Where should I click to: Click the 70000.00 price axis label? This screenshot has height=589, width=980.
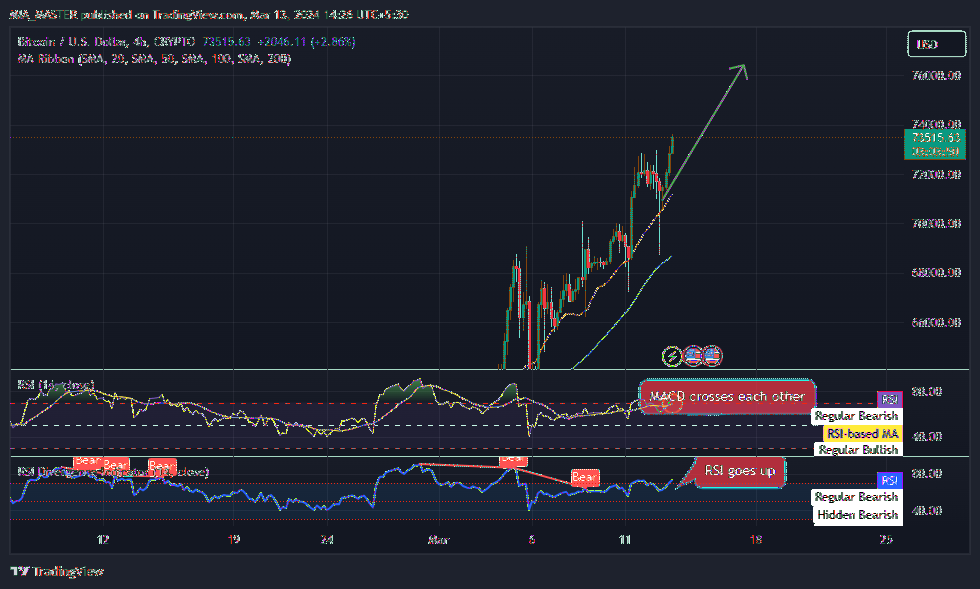tap(936, 223)
